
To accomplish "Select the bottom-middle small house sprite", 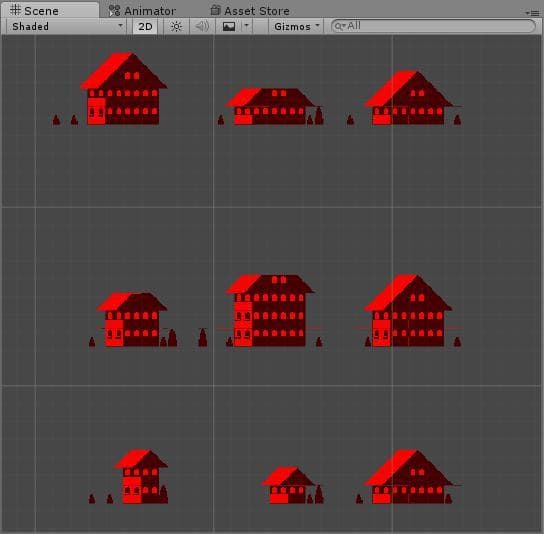I will [288, 485].
